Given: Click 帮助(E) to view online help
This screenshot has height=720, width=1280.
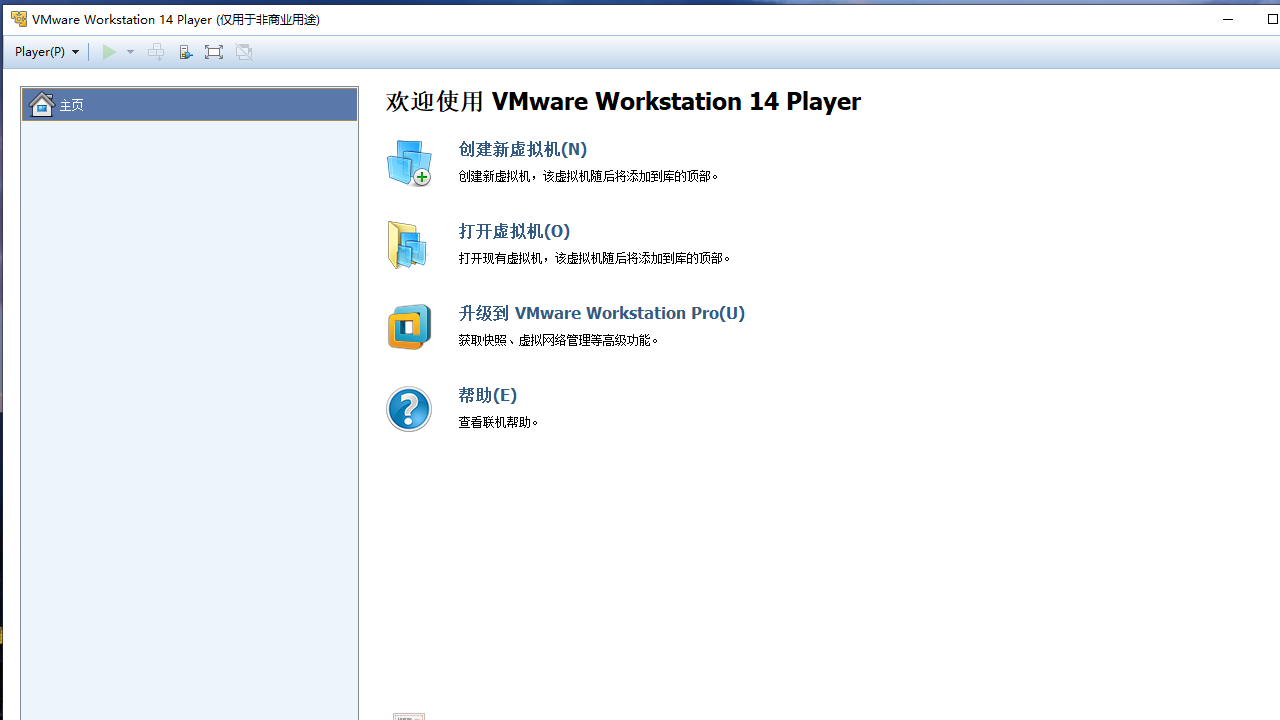Looking at the screenshot, I should tap(487, 395).
